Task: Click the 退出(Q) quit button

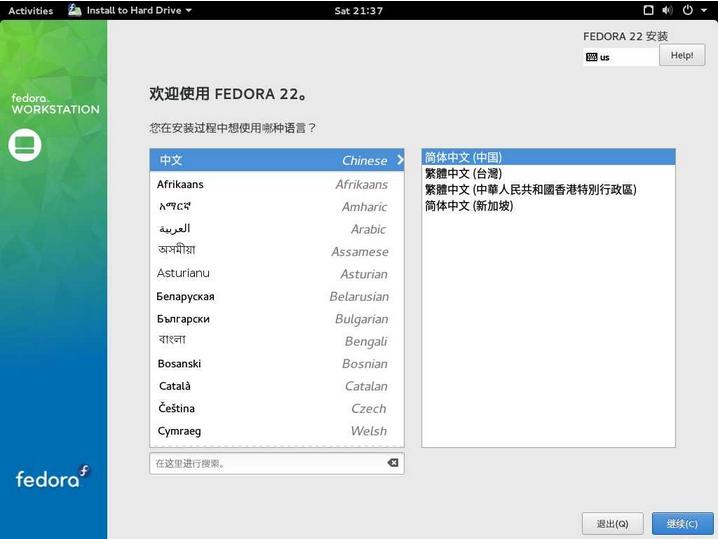Action: [613, 523]
